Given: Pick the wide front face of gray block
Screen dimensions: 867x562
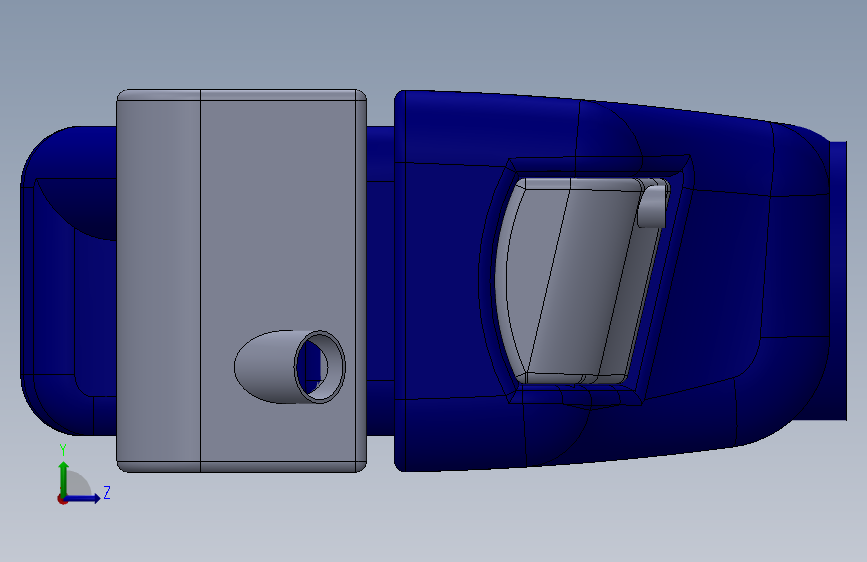Looking at the screenshot, I should (278, 281).
